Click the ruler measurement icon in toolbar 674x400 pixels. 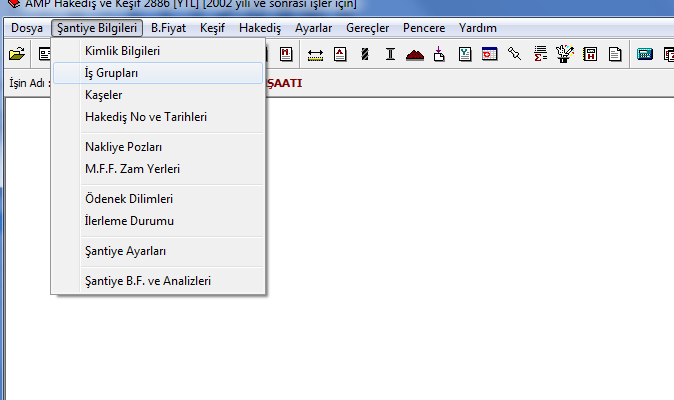pos(316,54)
